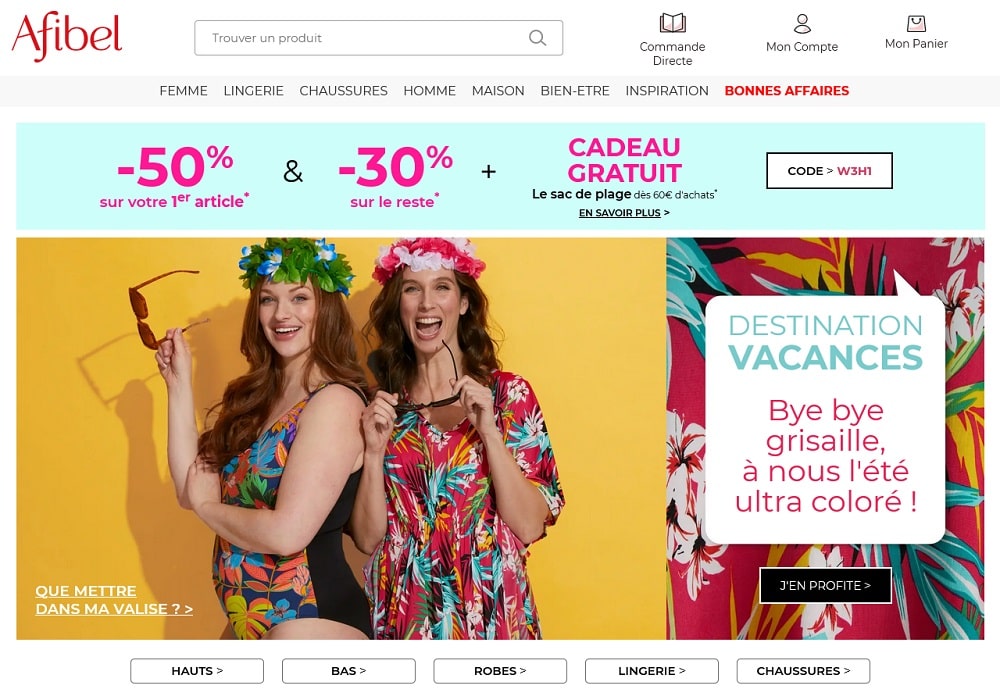Open the FEMME menu

tap(183, 91)
